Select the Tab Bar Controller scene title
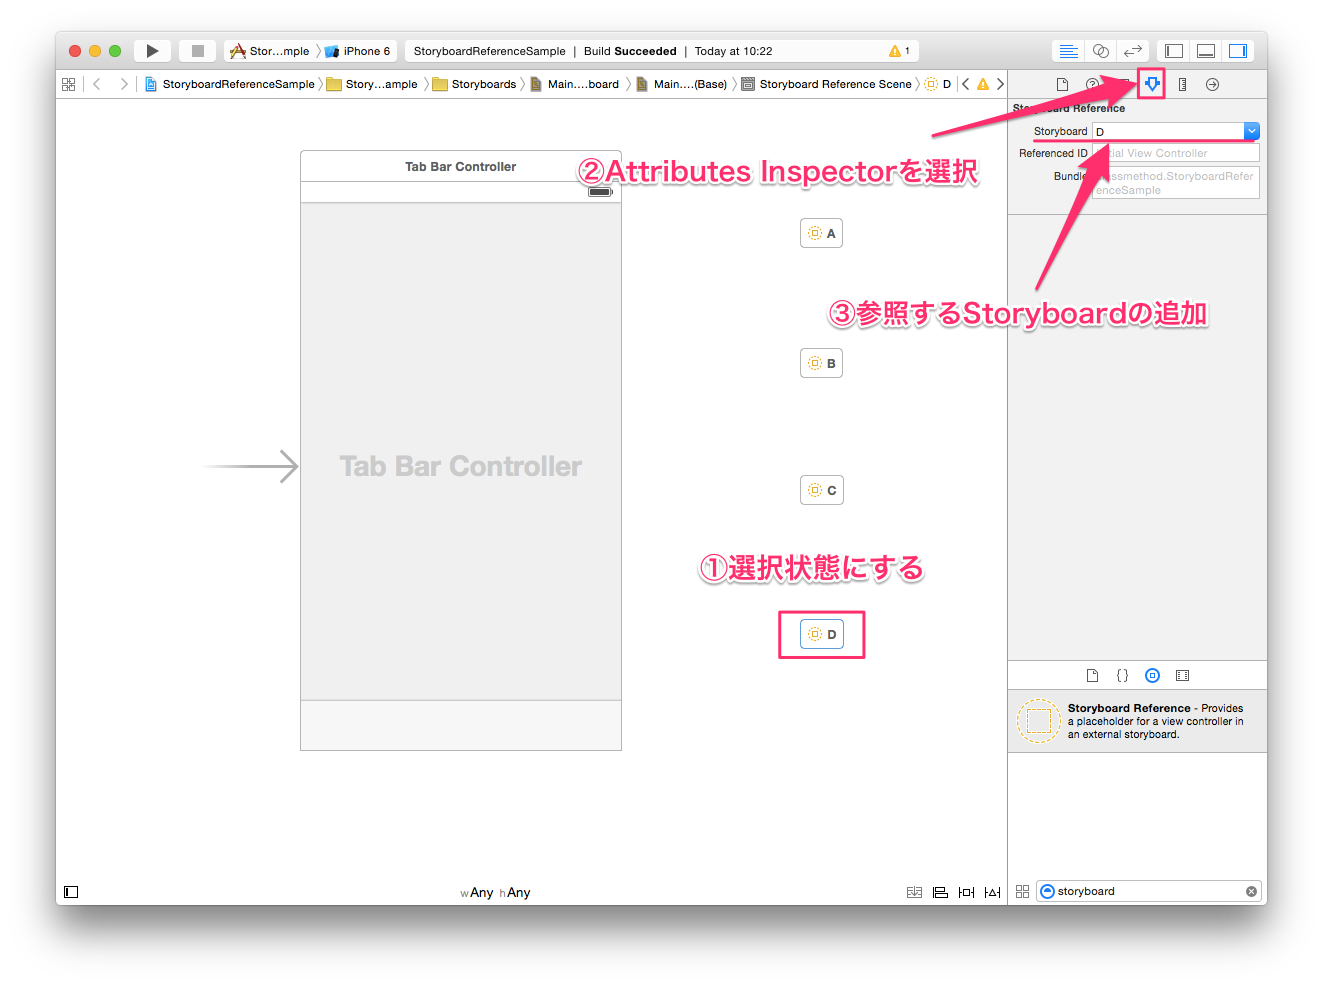 coord(461,167)
